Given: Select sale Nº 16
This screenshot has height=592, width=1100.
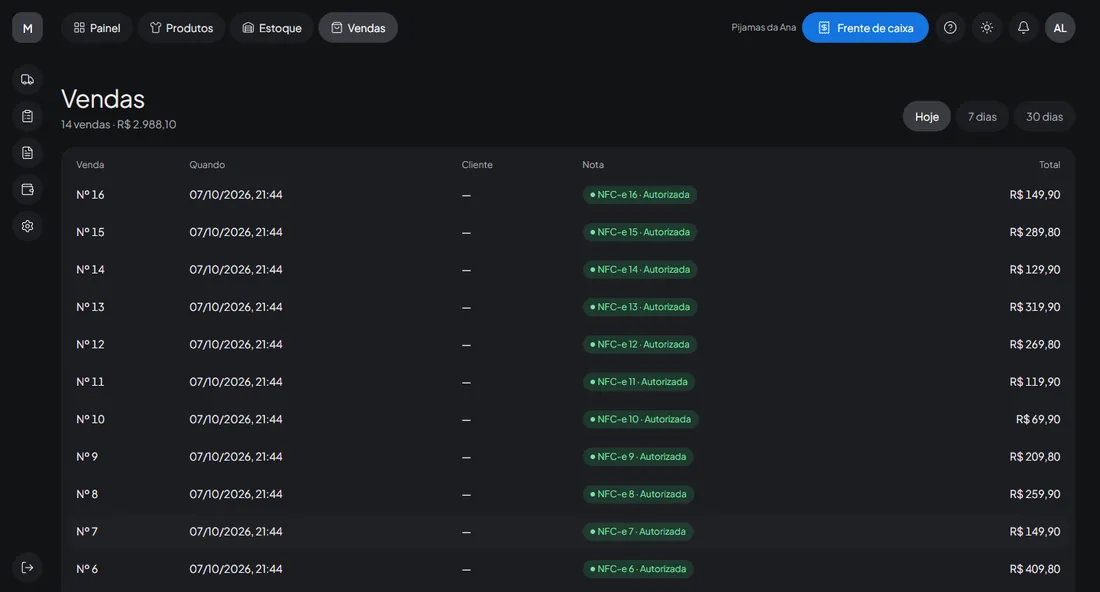Looking at the screenshot, I should [x=90, y=195].
